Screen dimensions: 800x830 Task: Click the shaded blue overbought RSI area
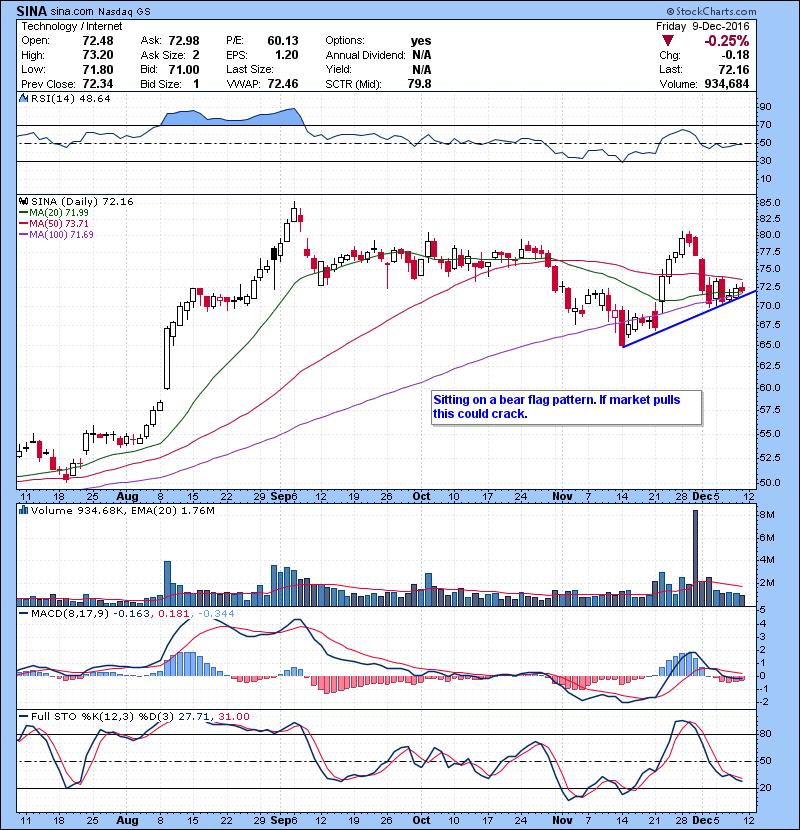(x=231, y=118)
